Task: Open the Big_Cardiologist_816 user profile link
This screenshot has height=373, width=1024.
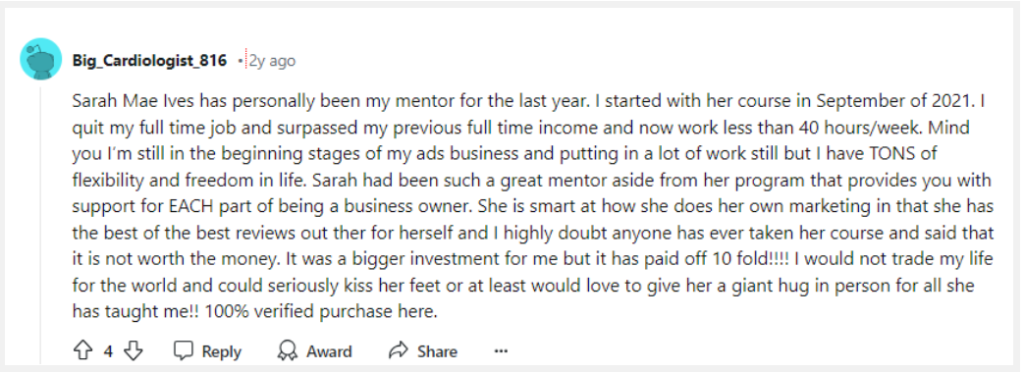Action: tap(150, 61)
